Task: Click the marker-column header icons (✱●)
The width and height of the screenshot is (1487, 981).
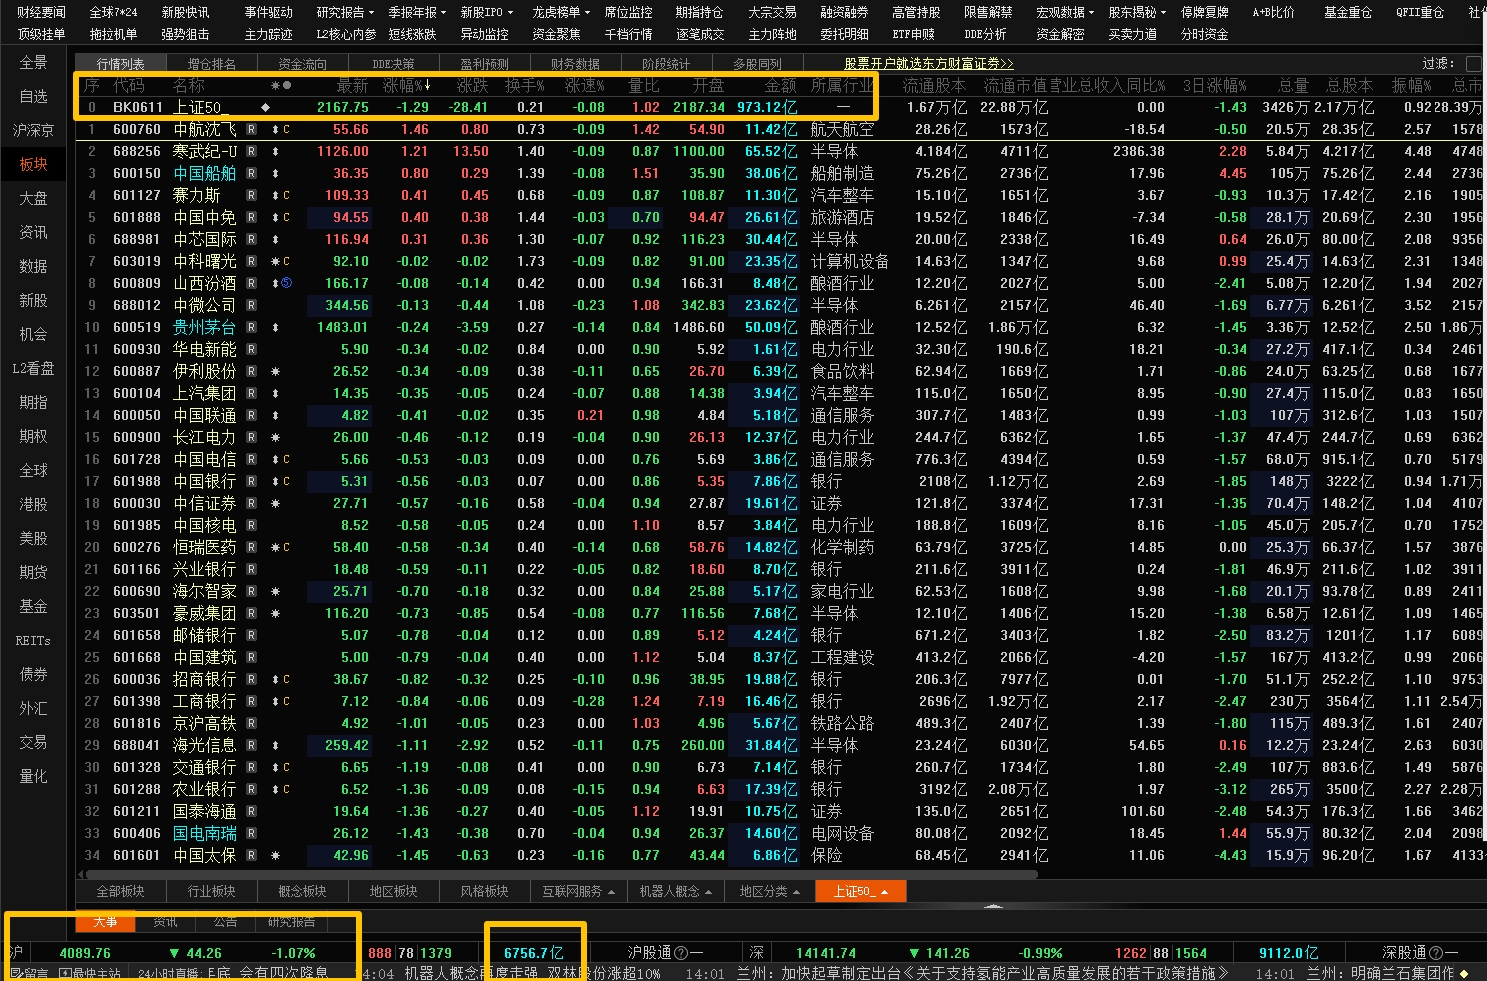Action: click(280, 86)
